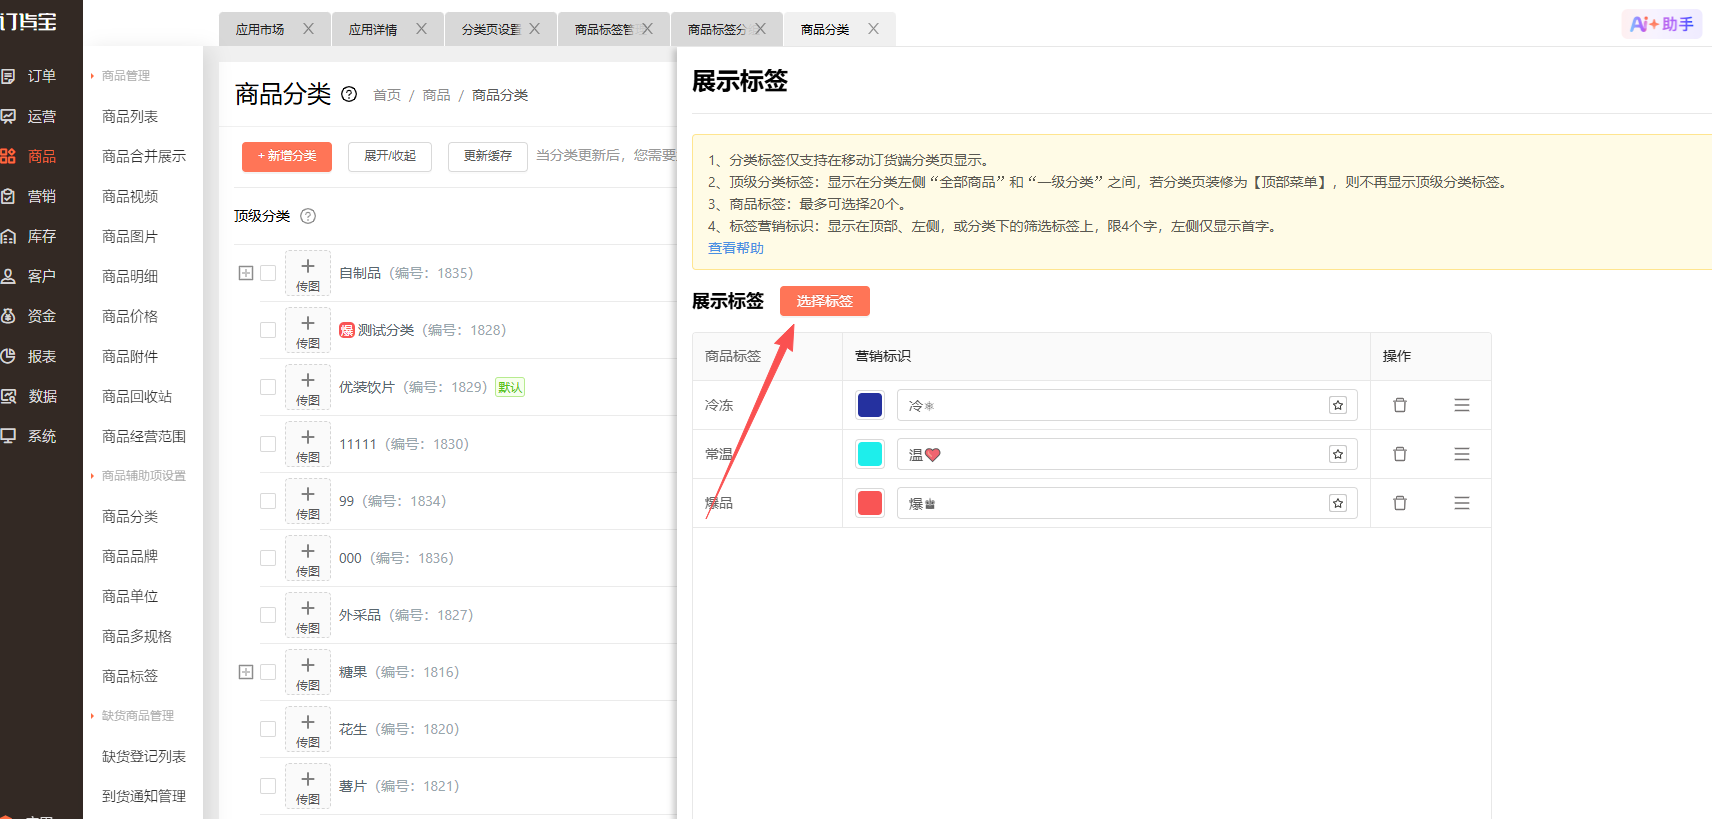Check the box for 测试分类 category

click(268, 330)
